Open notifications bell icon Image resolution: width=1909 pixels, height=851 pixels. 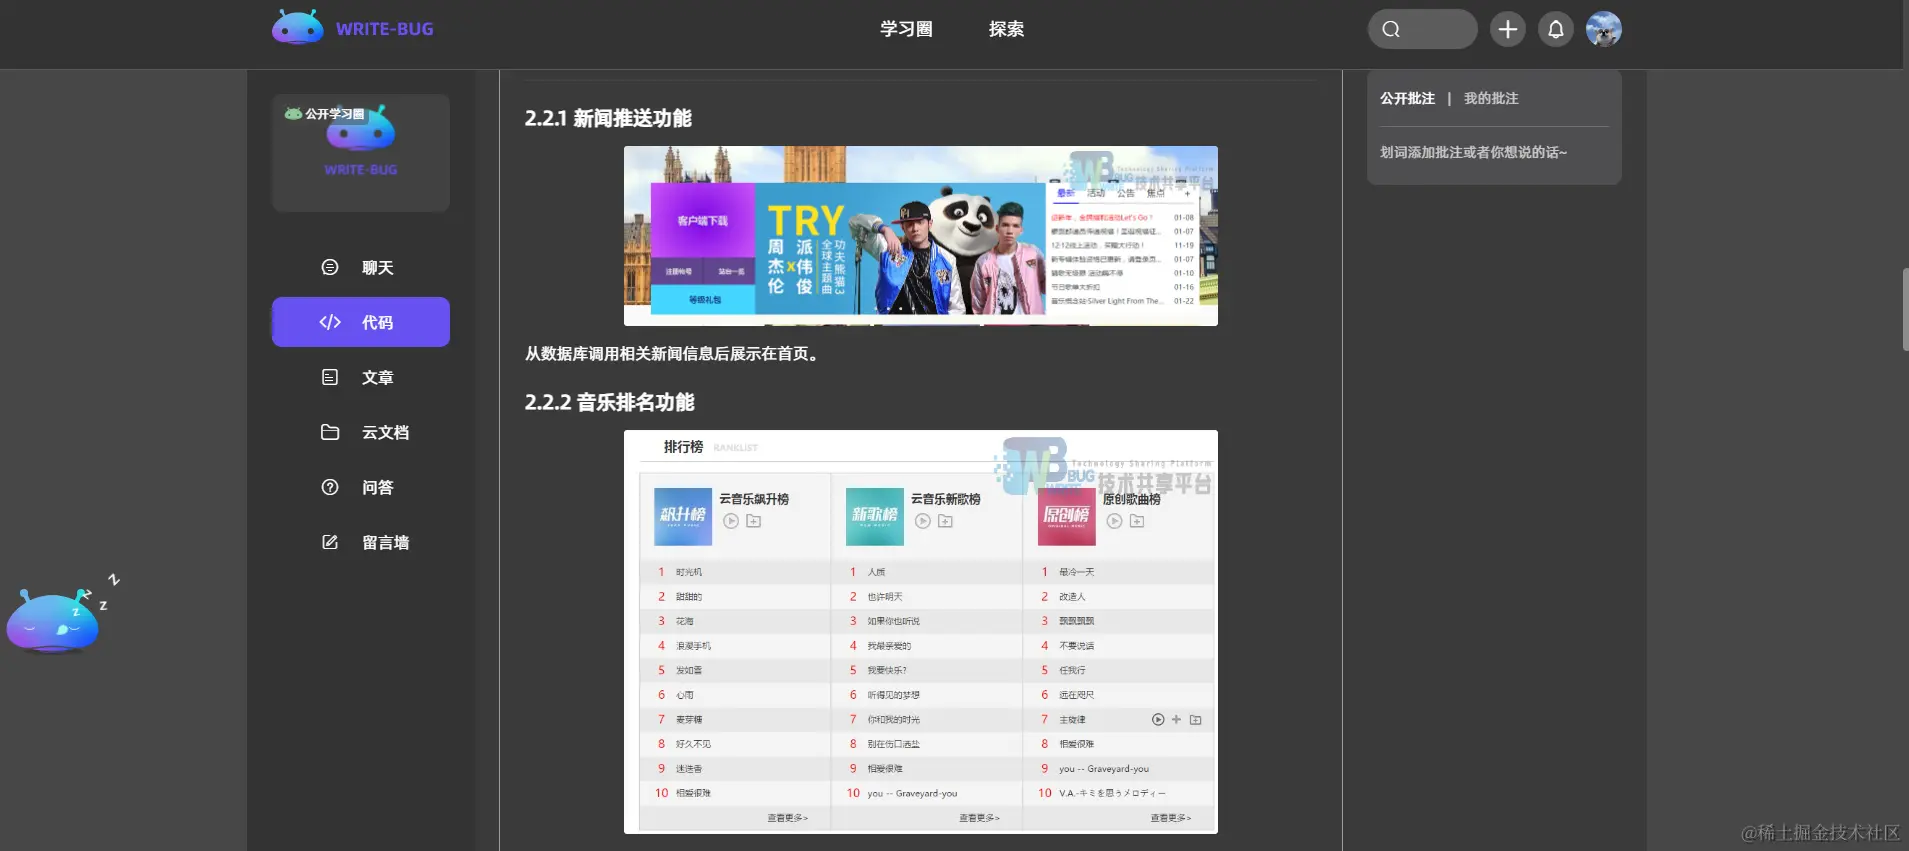tap(1556, 29)
